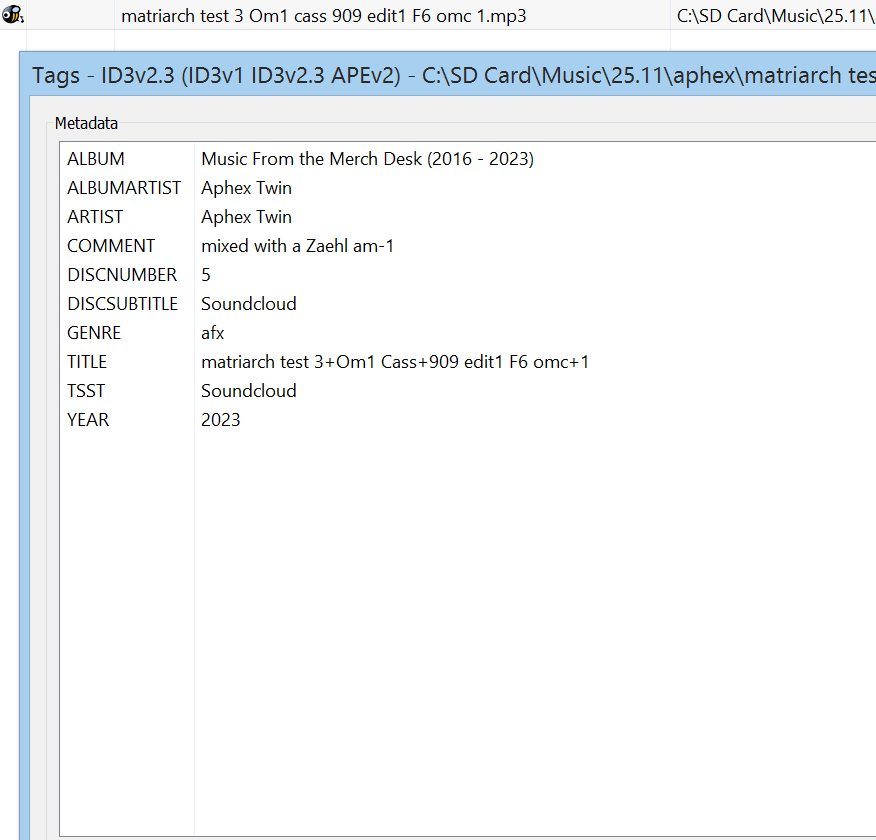876x840 pixels.
Task: Select the matriarch test 3 mp3 file name
Action: click(x=323, y=16)
